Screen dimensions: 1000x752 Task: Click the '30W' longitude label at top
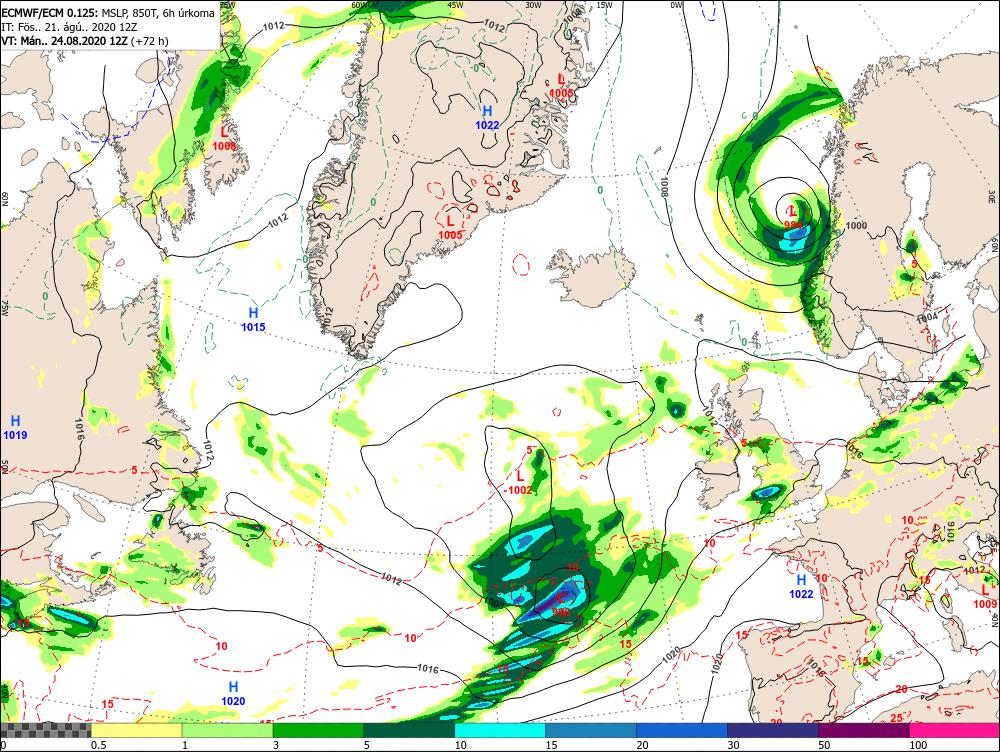pos(534,5)
